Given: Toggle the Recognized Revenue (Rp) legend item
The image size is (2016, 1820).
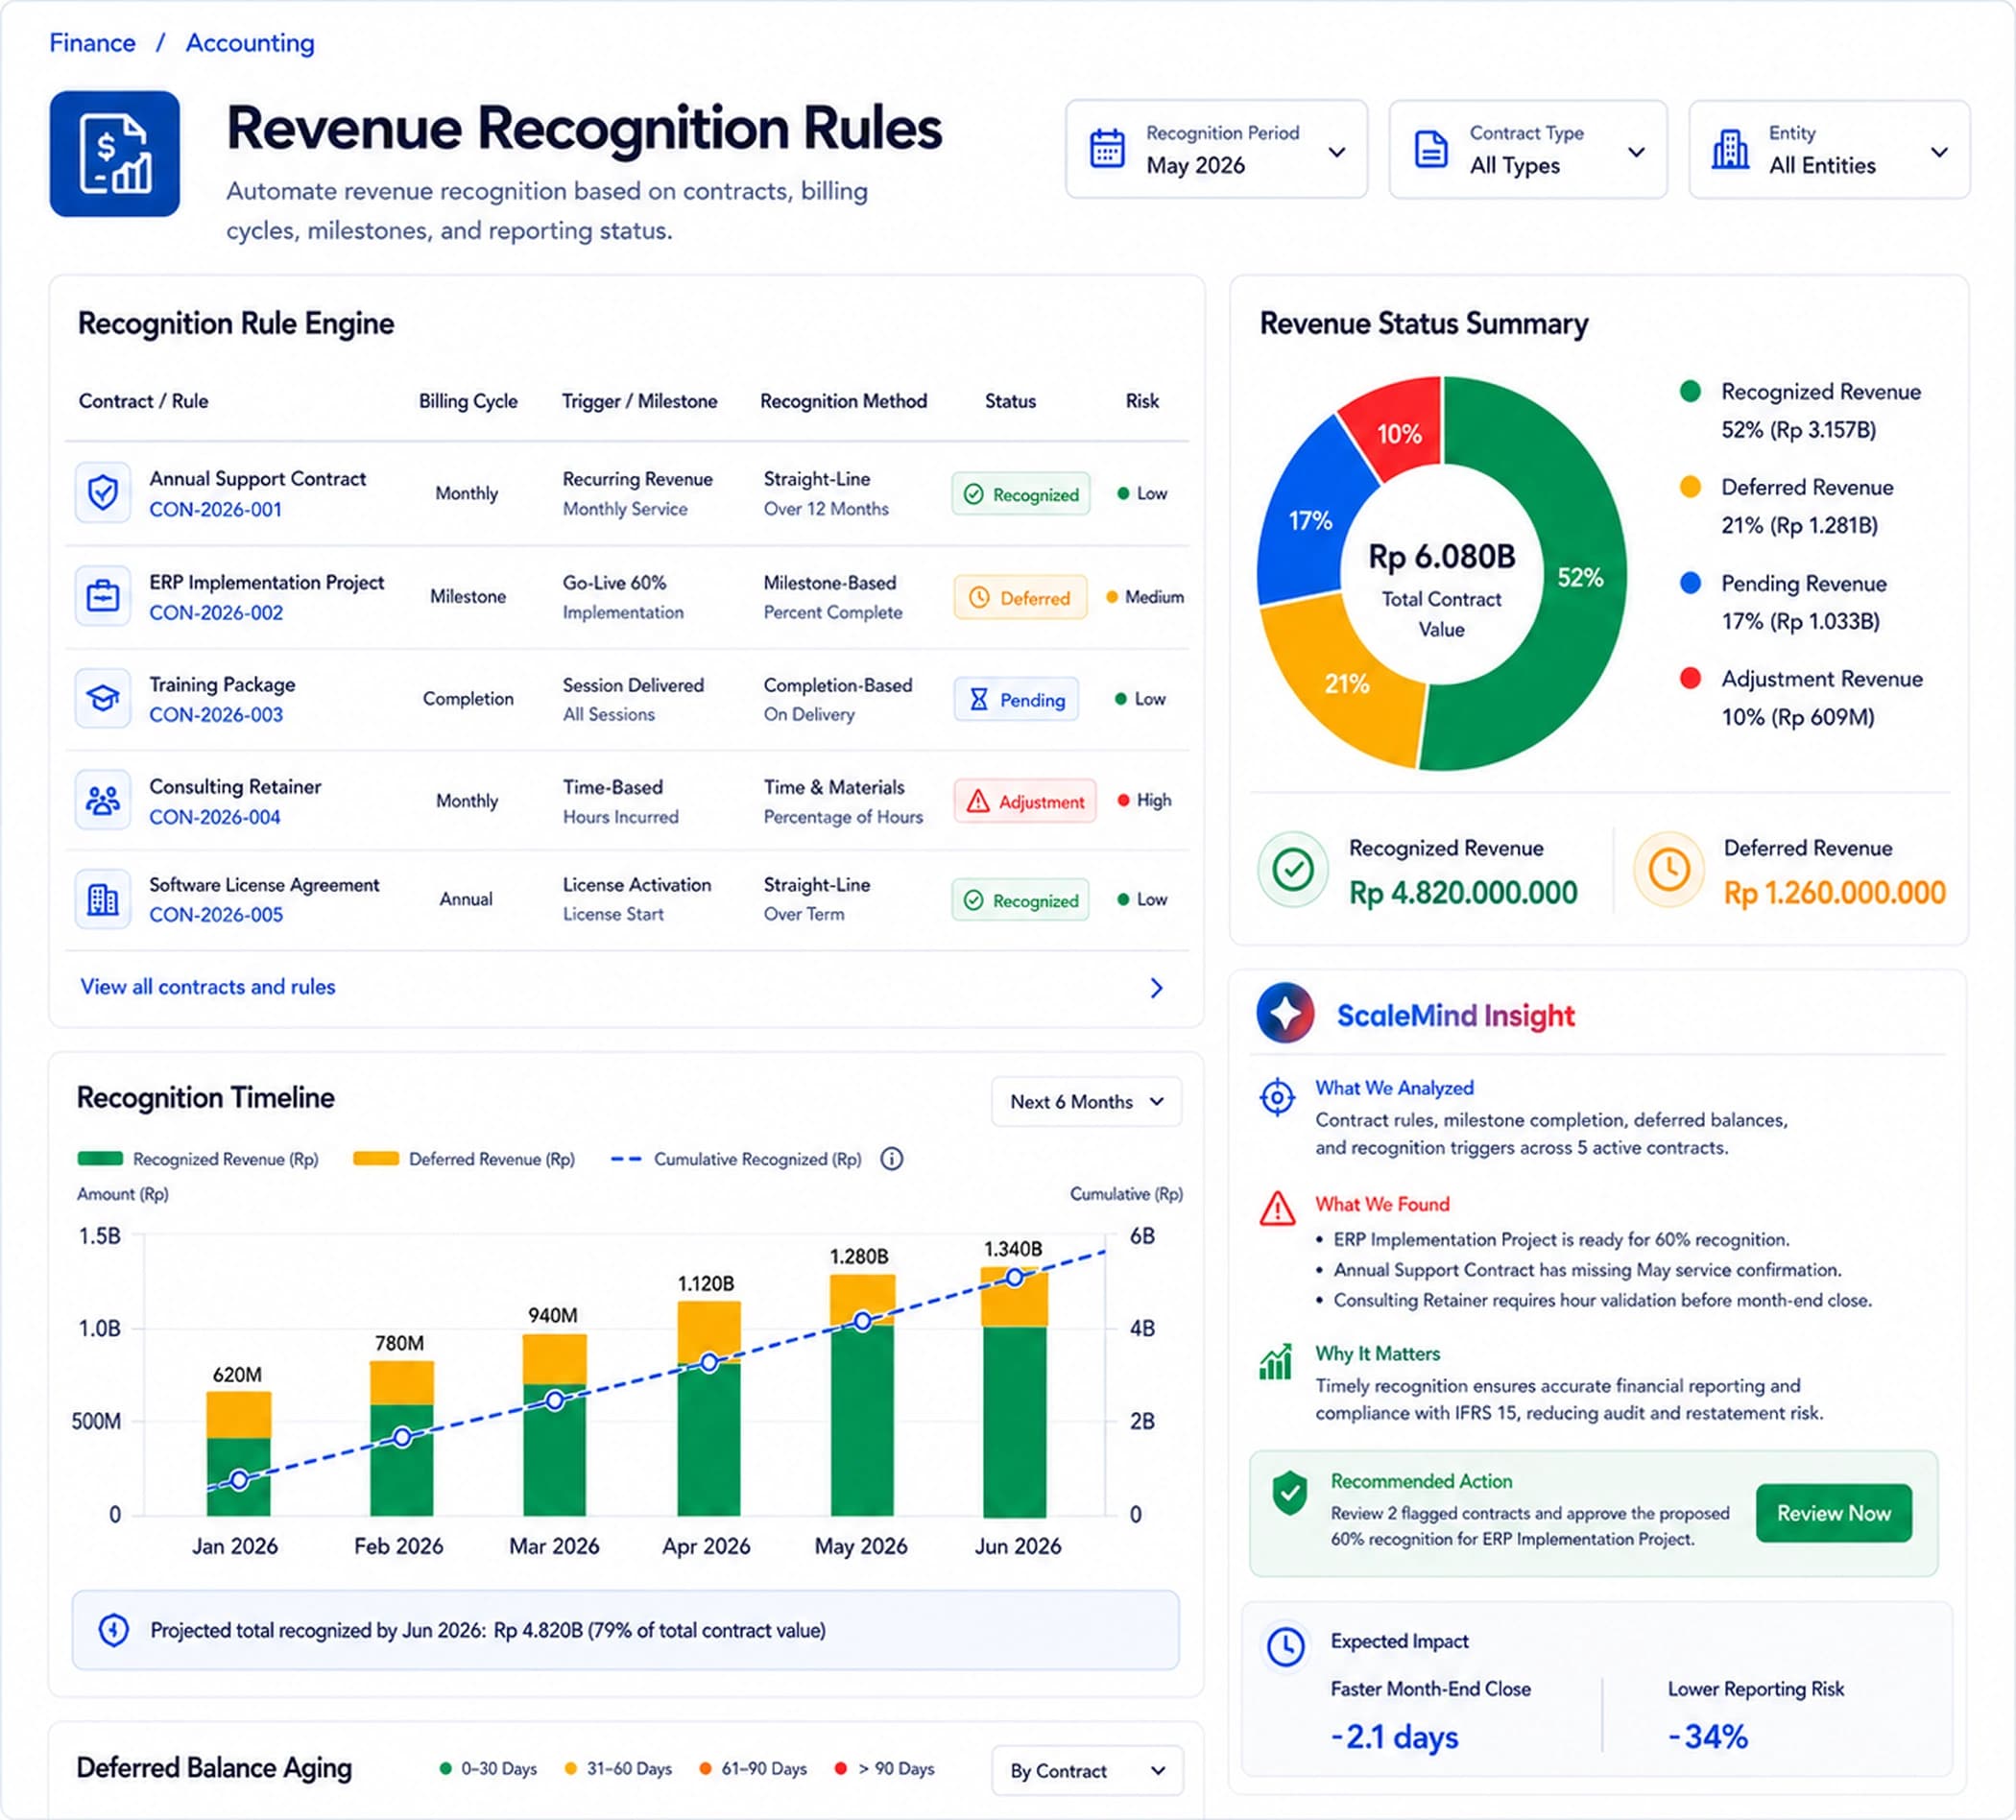Looking at the screenshot, I should click(198, 1159).
